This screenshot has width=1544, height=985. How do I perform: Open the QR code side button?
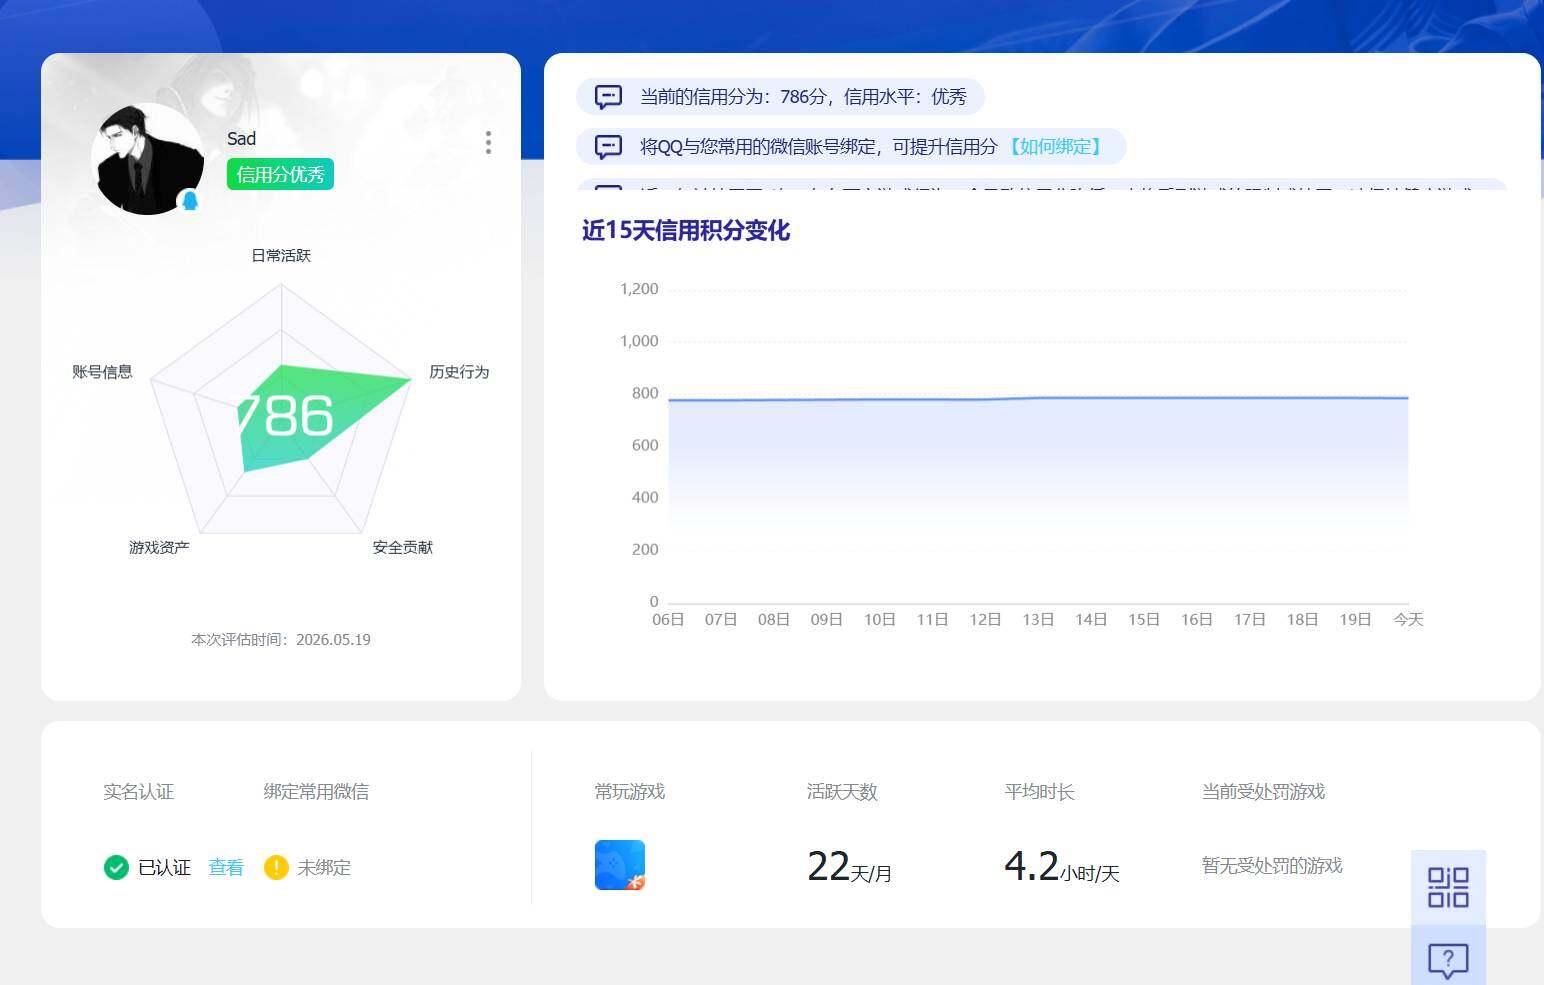[x=1448, y=887]
